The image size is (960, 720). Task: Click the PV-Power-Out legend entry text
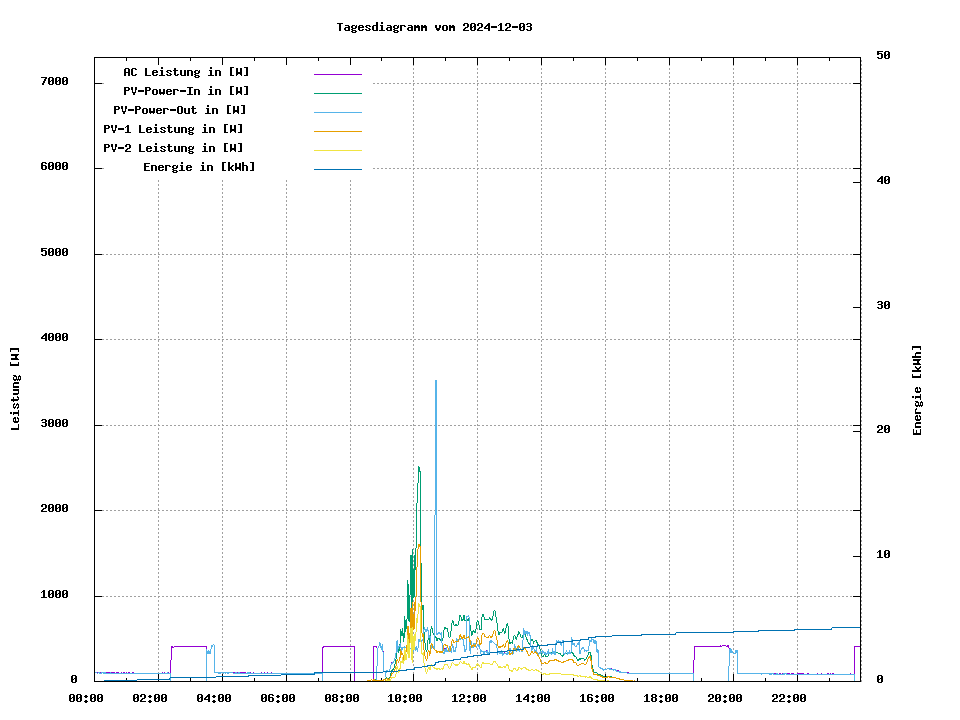coord(180,110)
